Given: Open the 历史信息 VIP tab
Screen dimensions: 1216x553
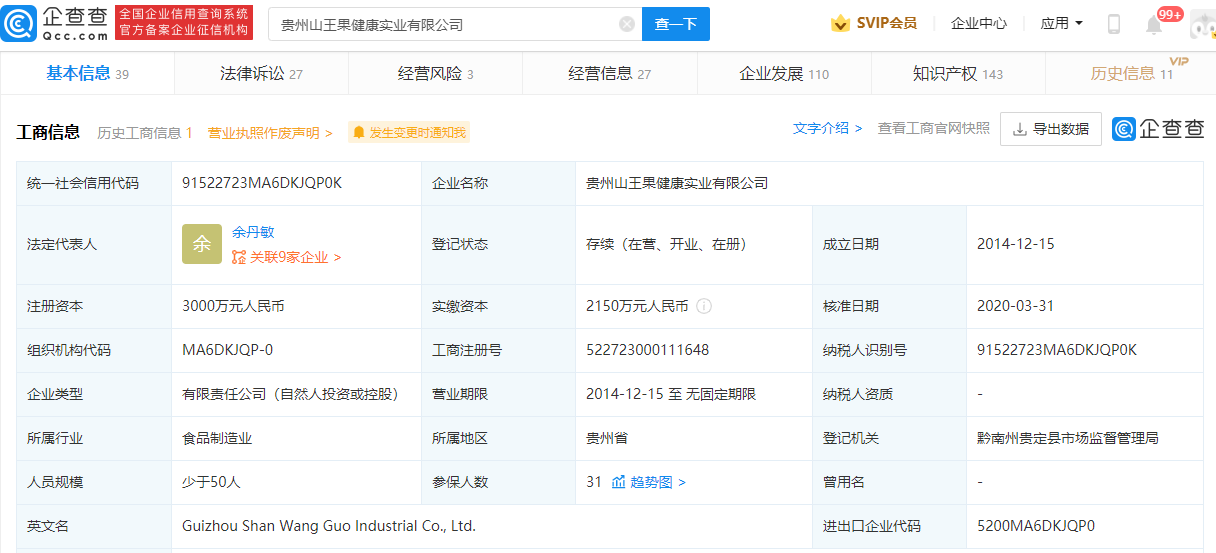Looking at the screenshot, I should [x=1132, y=74].
